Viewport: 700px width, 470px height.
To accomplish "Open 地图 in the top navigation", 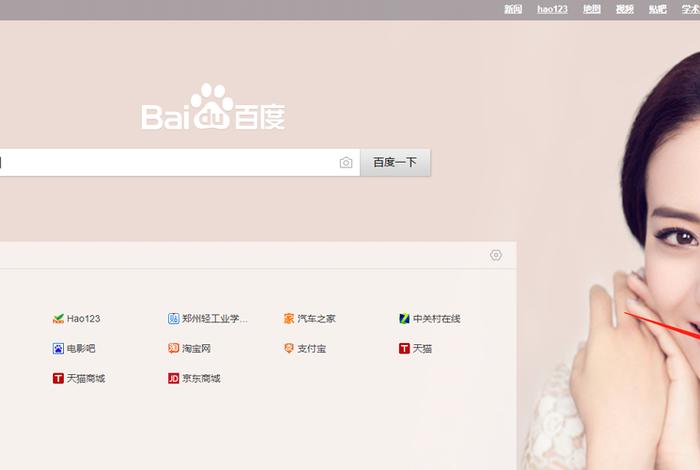I will coord(592,9).
